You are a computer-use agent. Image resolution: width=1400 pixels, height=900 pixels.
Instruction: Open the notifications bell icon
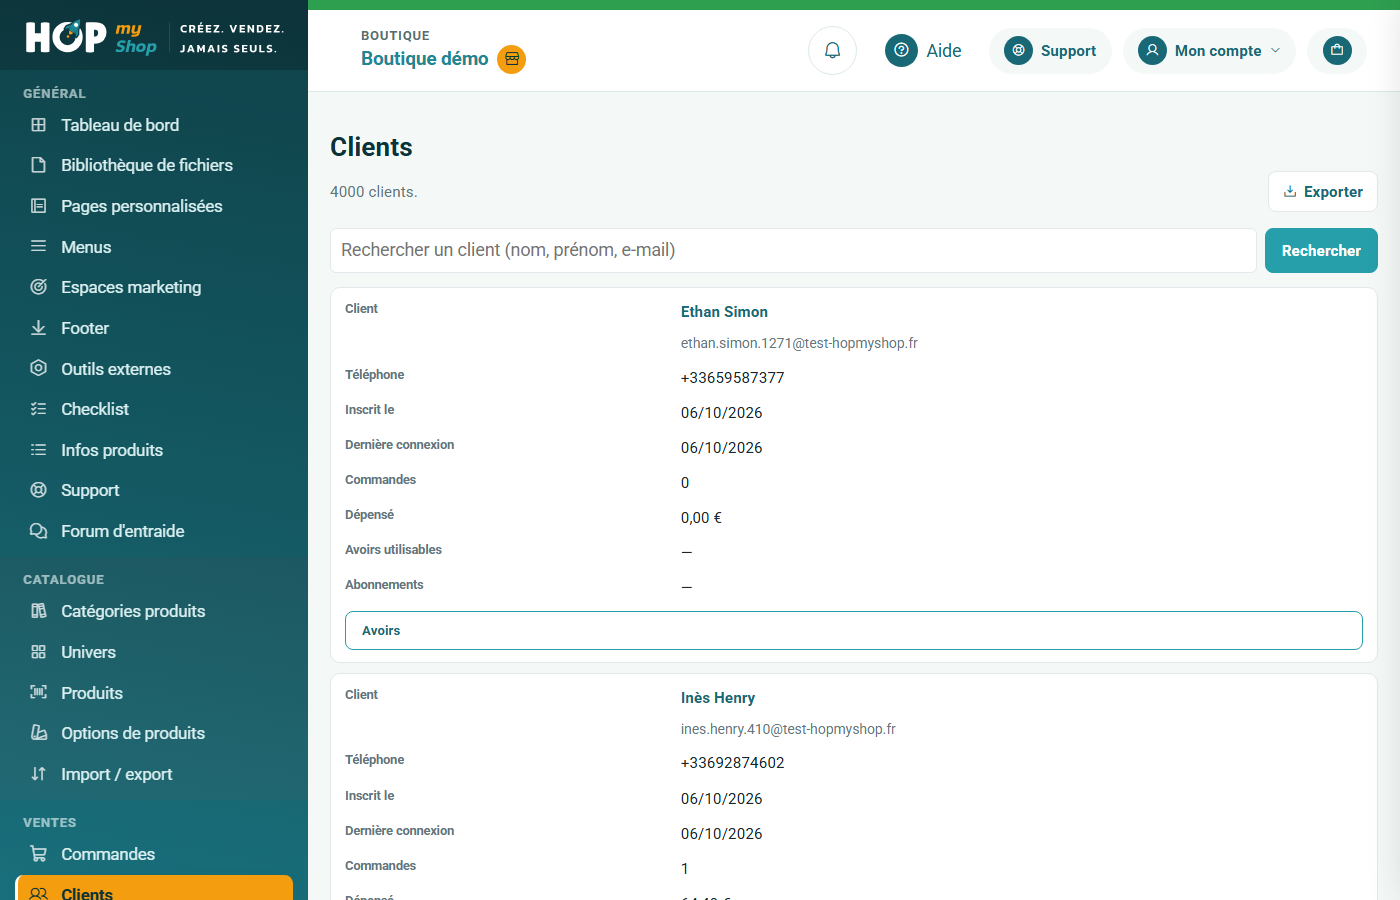[x=832, y=50]
